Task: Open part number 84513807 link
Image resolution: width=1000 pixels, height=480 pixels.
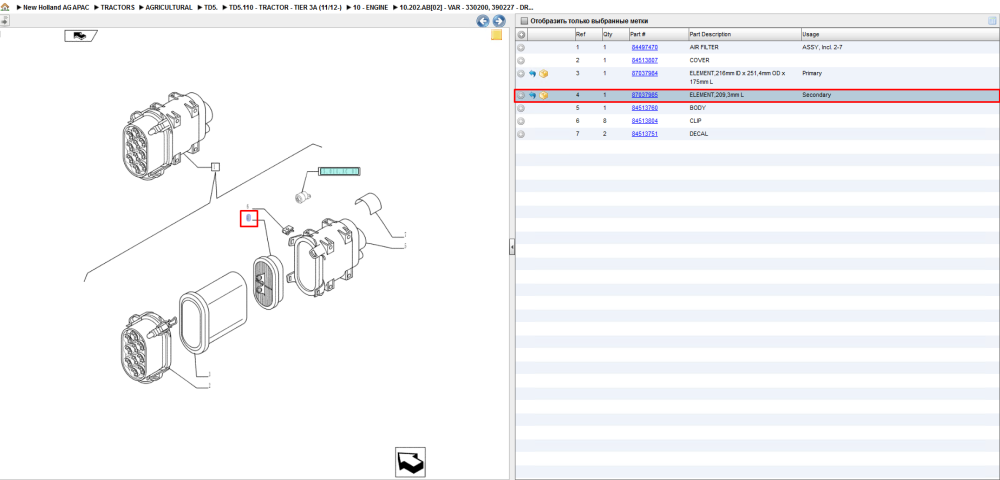Action: [645, 61]
